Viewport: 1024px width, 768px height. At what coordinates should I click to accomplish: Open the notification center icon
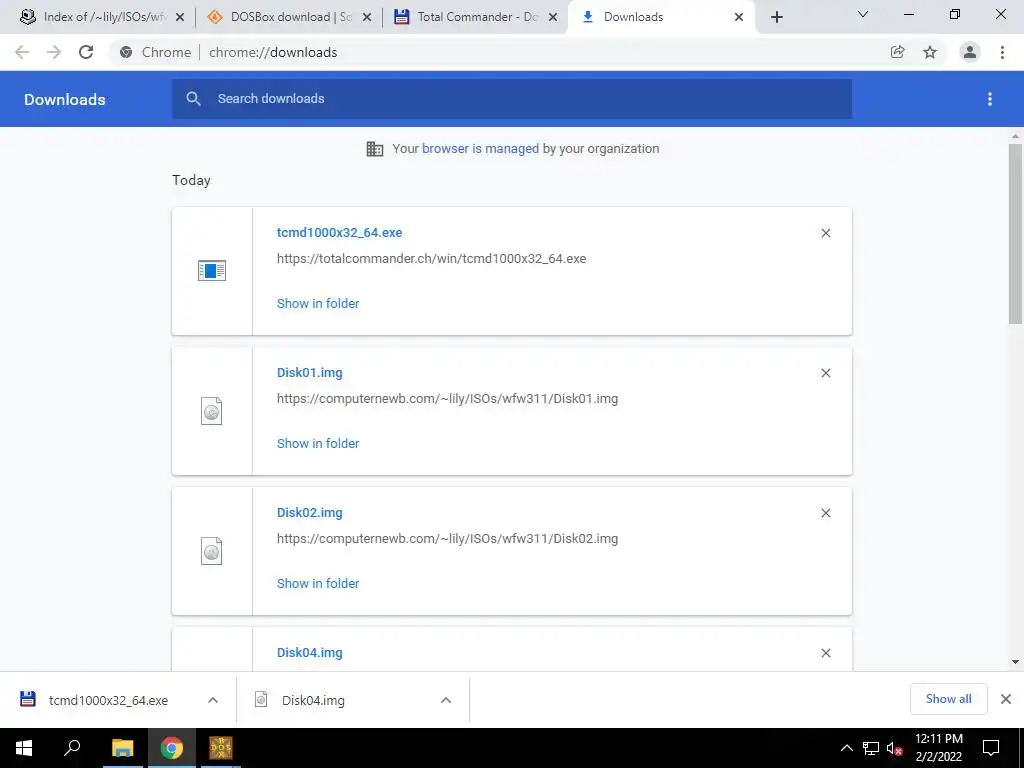tap(991, 748)
